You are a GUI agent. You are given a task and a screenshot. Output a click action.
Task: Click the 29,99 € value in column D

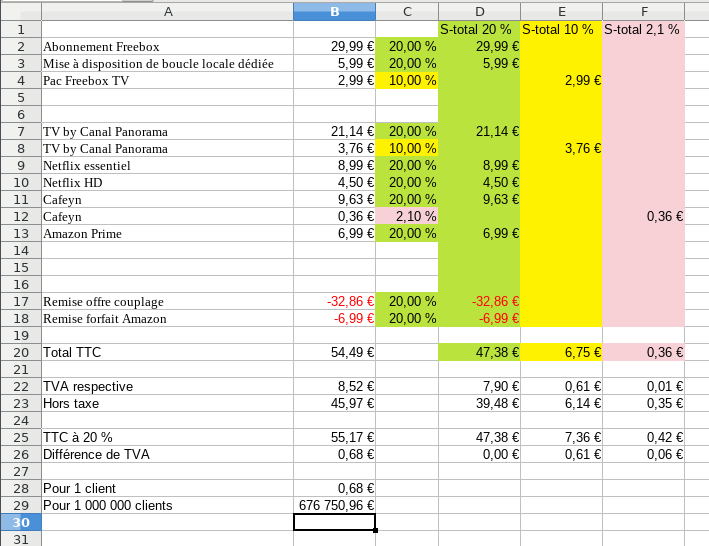pyautogui.click(x=479, y=47)
